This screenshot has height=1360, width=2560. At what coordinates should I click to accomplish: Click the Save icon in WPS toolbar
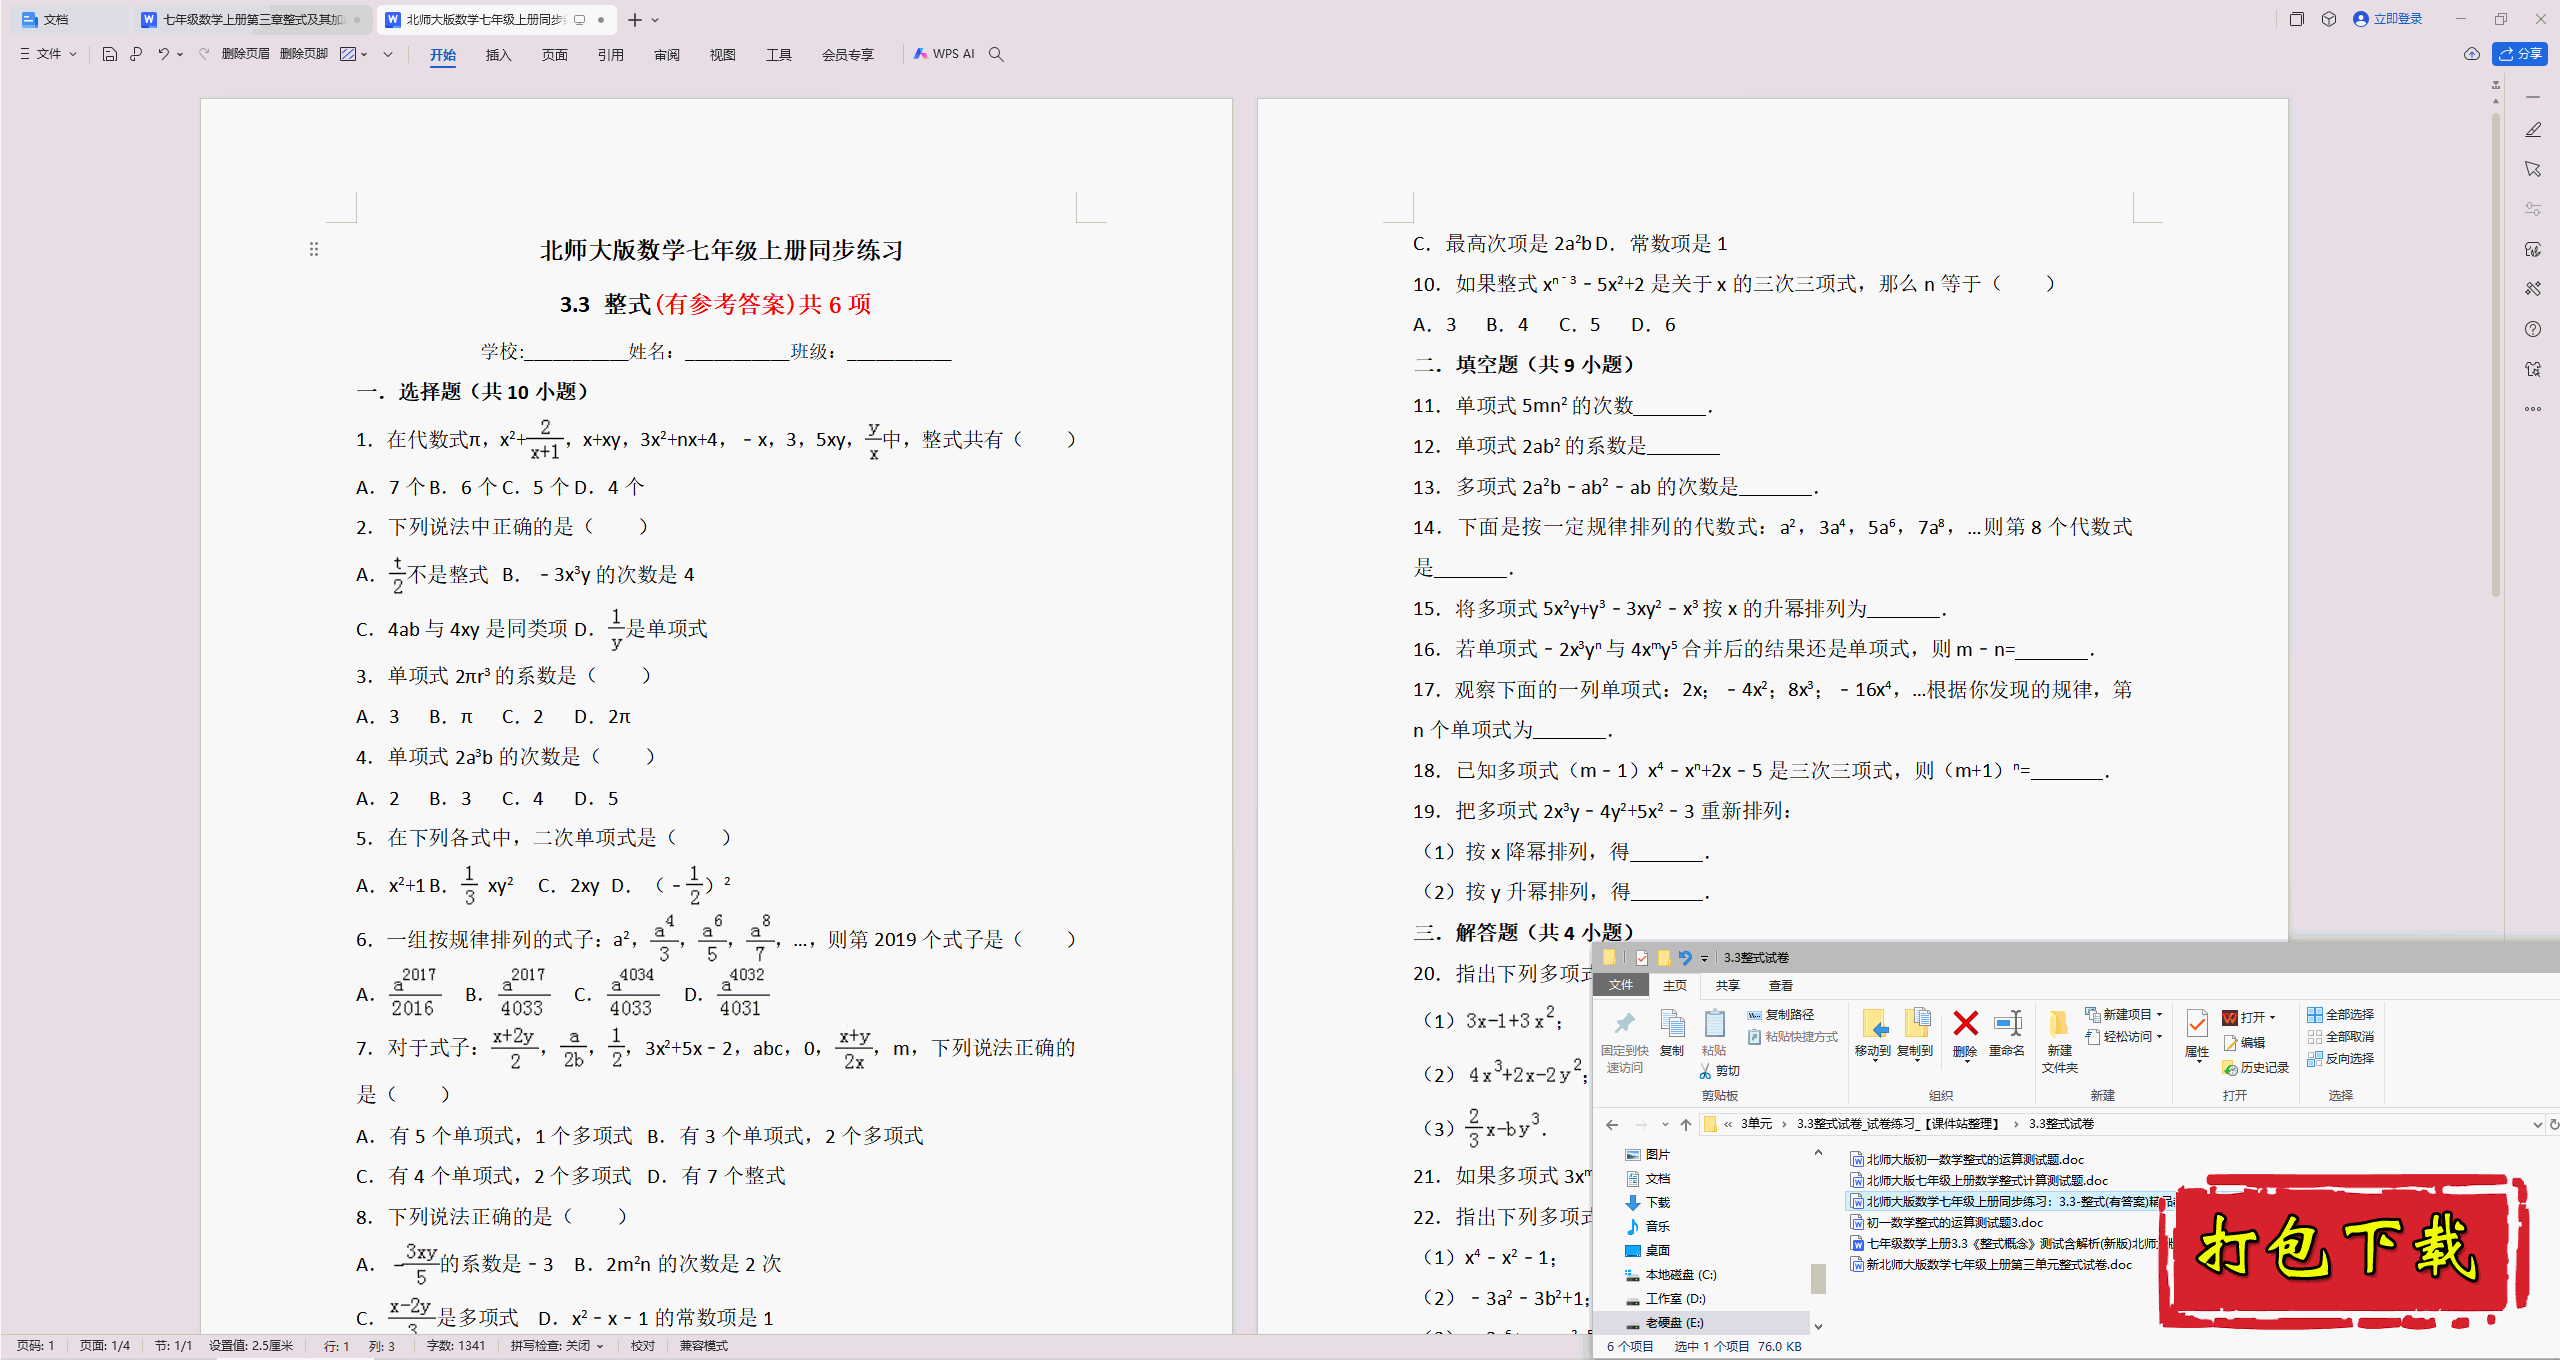[x=110, y=54]
